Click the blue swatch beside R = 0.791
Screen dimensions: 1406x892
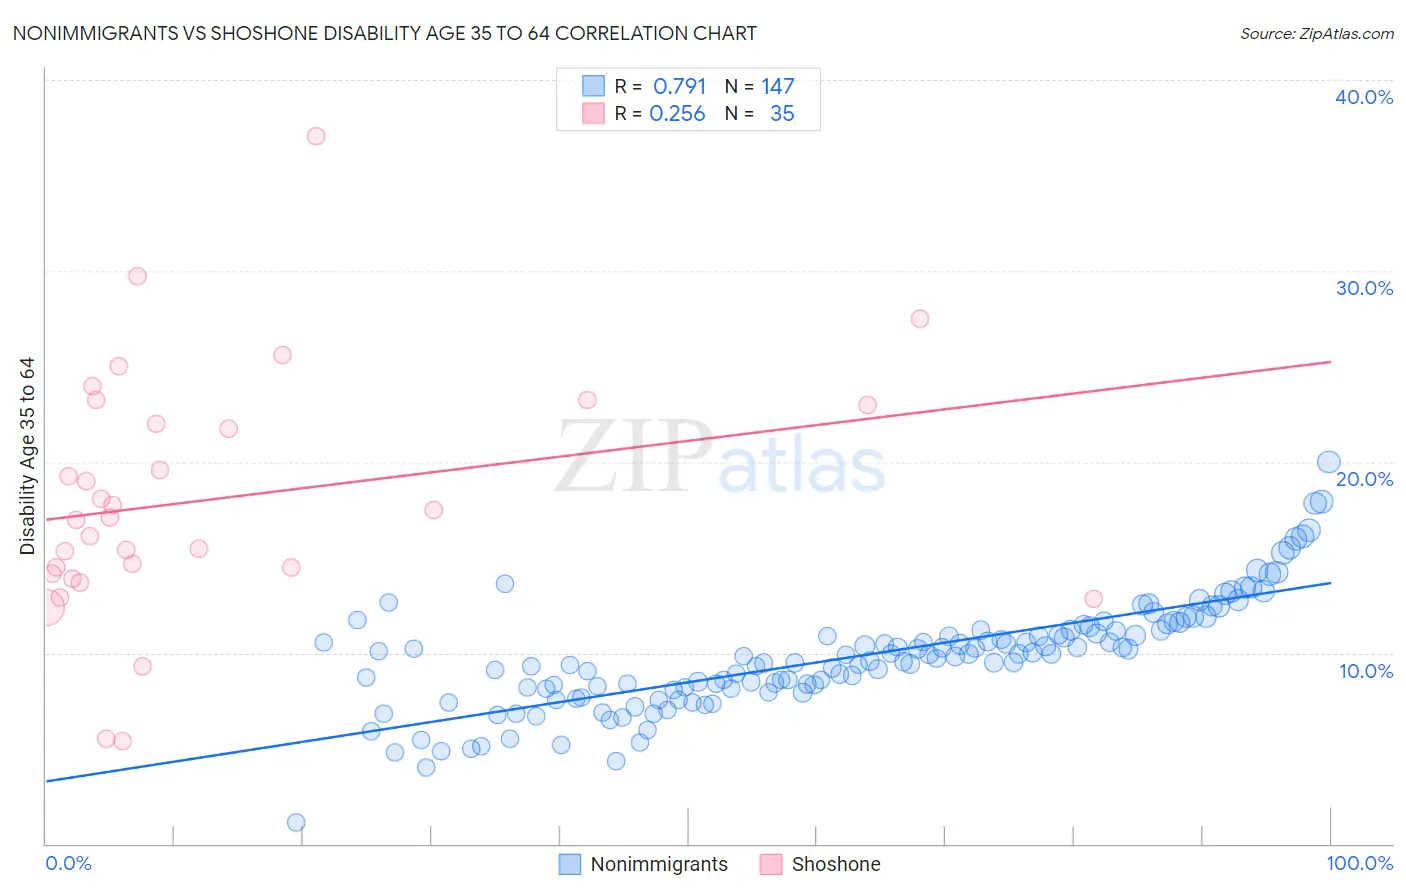pyautogui.click(x=593, y=86)
